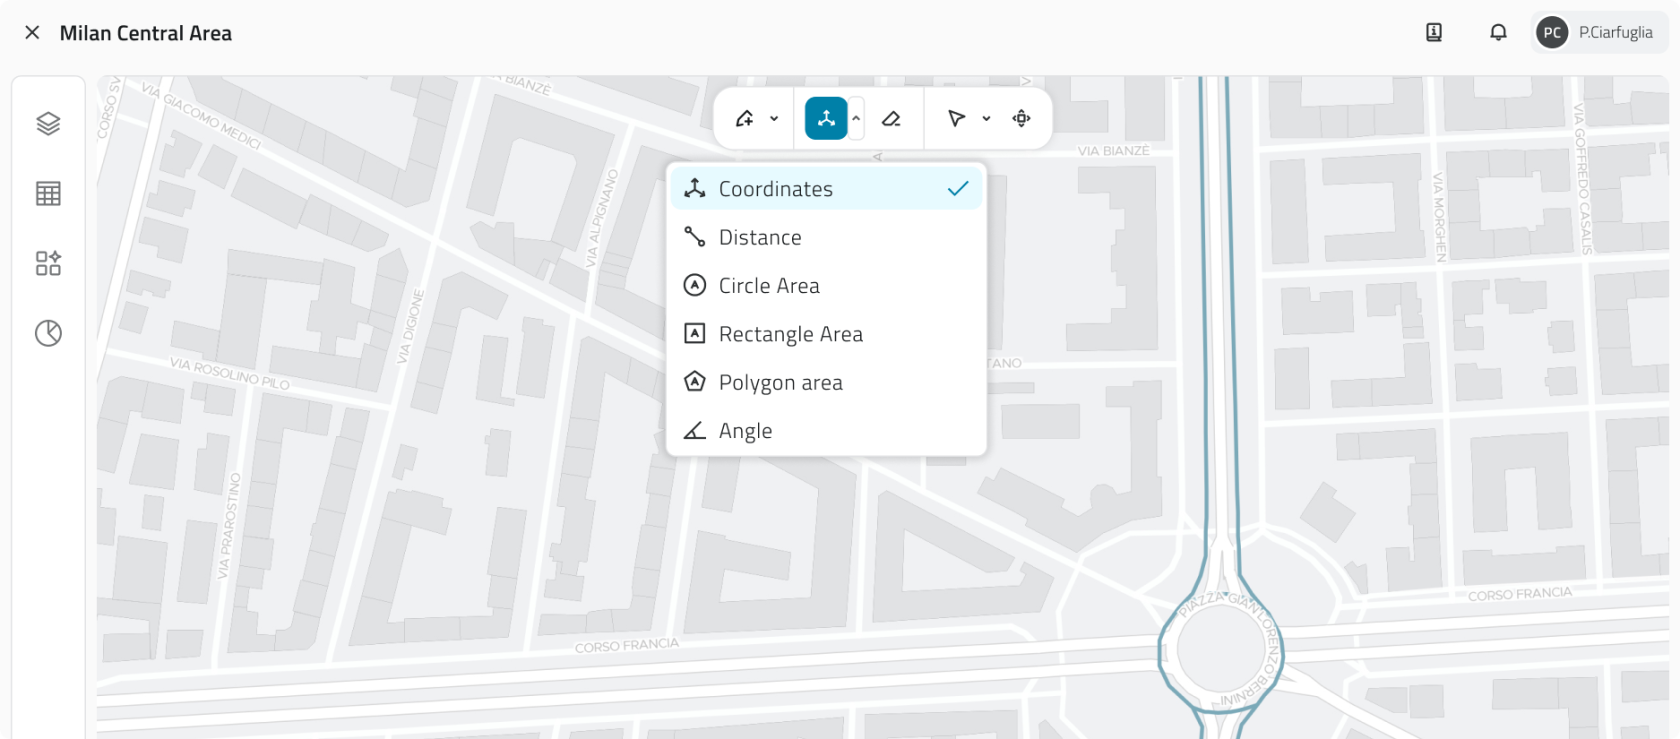This screenshot has width=1680, height=739.
Task: Expand the selection tool dropdown arrow
Action: pyautogui.click(x=986, y=119)
